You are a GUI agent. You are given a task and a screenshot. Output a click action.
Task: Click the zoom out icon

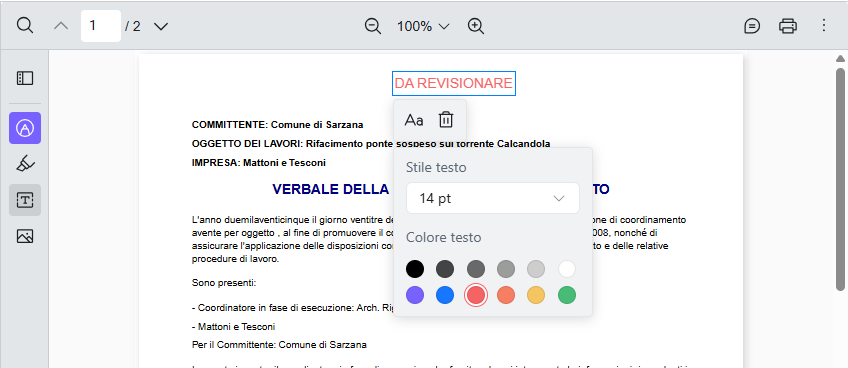tap(373, 26)
